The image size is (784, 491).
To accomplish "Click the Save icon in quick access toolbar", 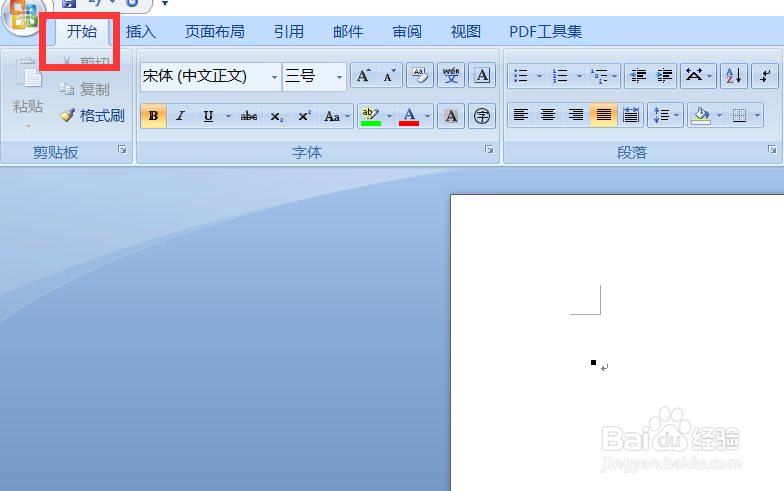I will click(x=69, y=4).
